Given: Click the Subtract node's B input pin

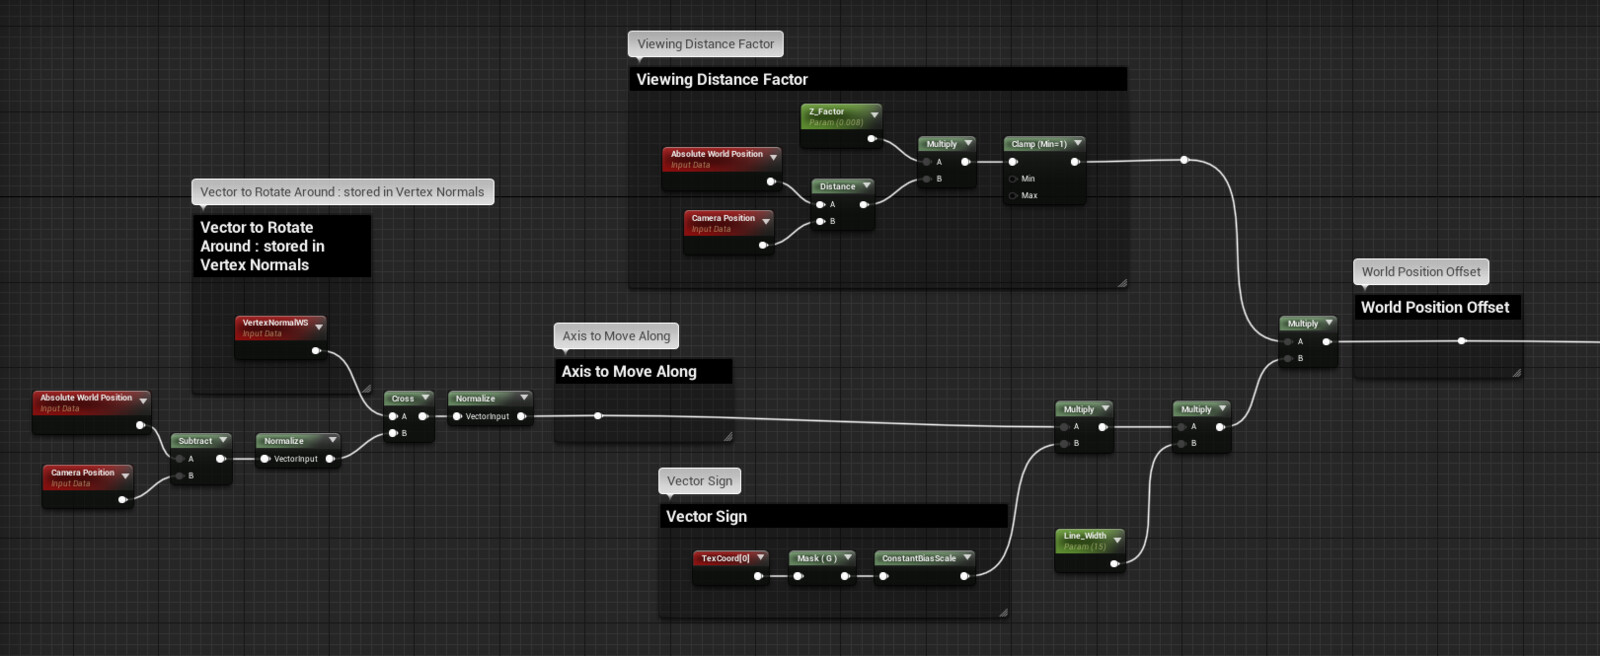Looking at the screenshot, I should point(180,476).
